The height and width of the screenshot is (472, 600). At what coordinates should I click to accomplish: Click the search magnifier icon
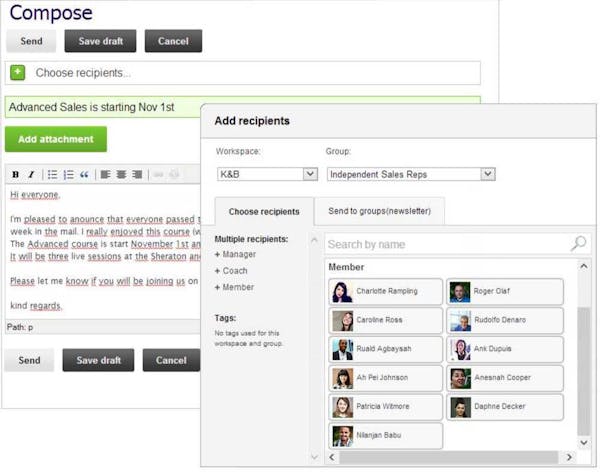(x=578, y=244)
